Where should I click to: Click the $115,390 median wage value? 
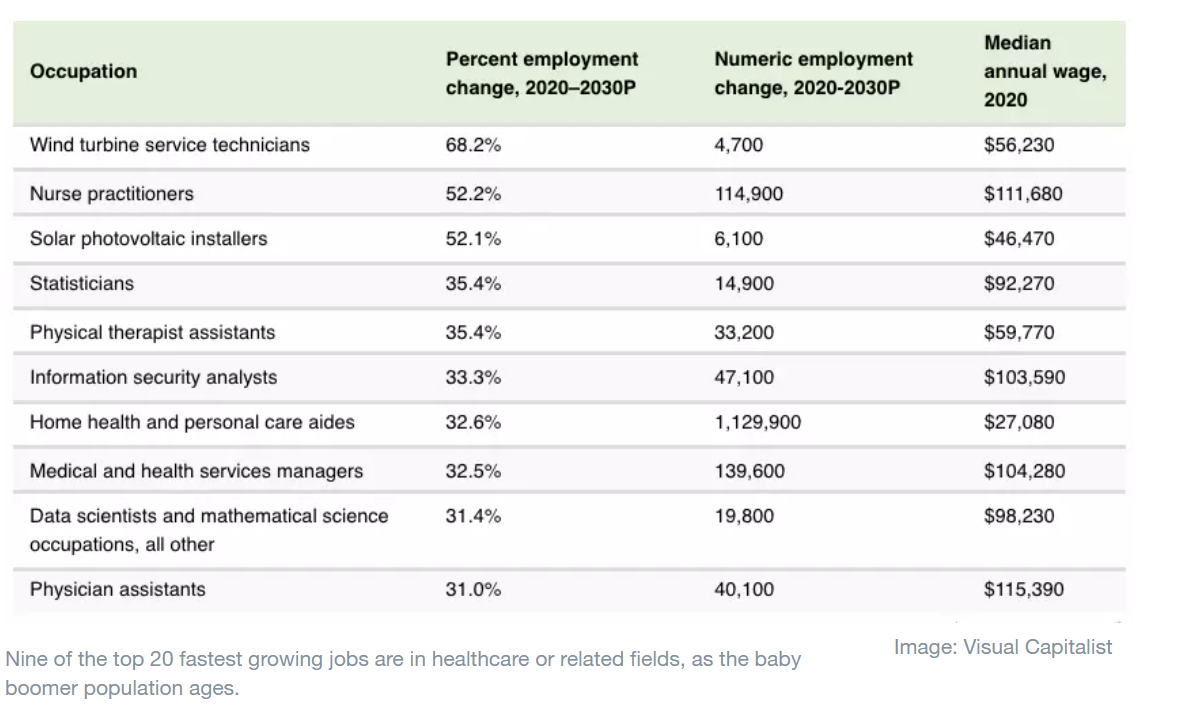click(x=1023, y=590)
